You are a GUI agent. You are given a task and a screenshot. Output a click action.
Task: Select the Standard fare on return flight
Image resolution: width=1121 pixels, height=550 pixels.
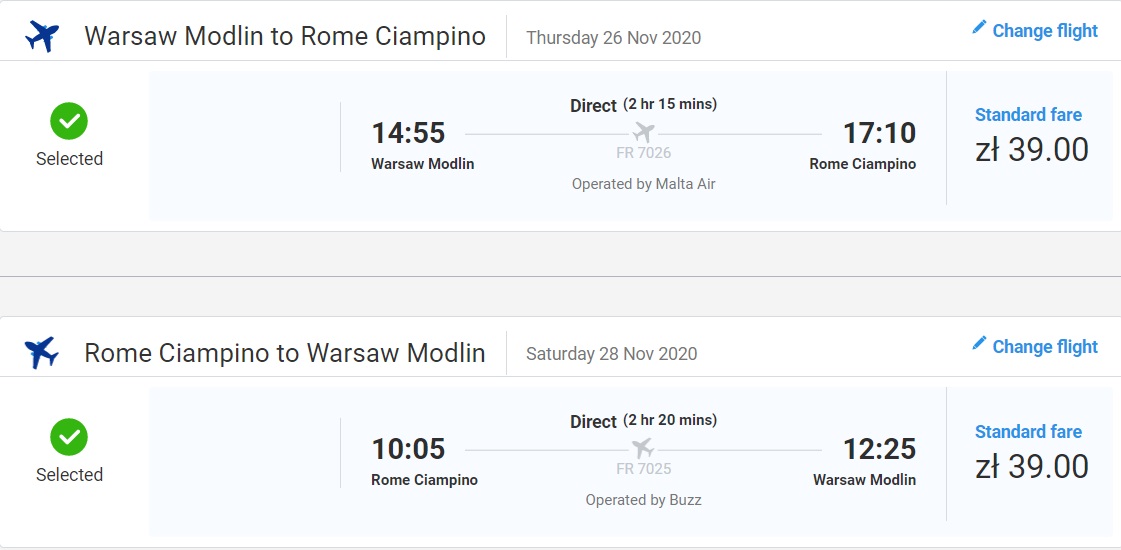point(1028,432)
